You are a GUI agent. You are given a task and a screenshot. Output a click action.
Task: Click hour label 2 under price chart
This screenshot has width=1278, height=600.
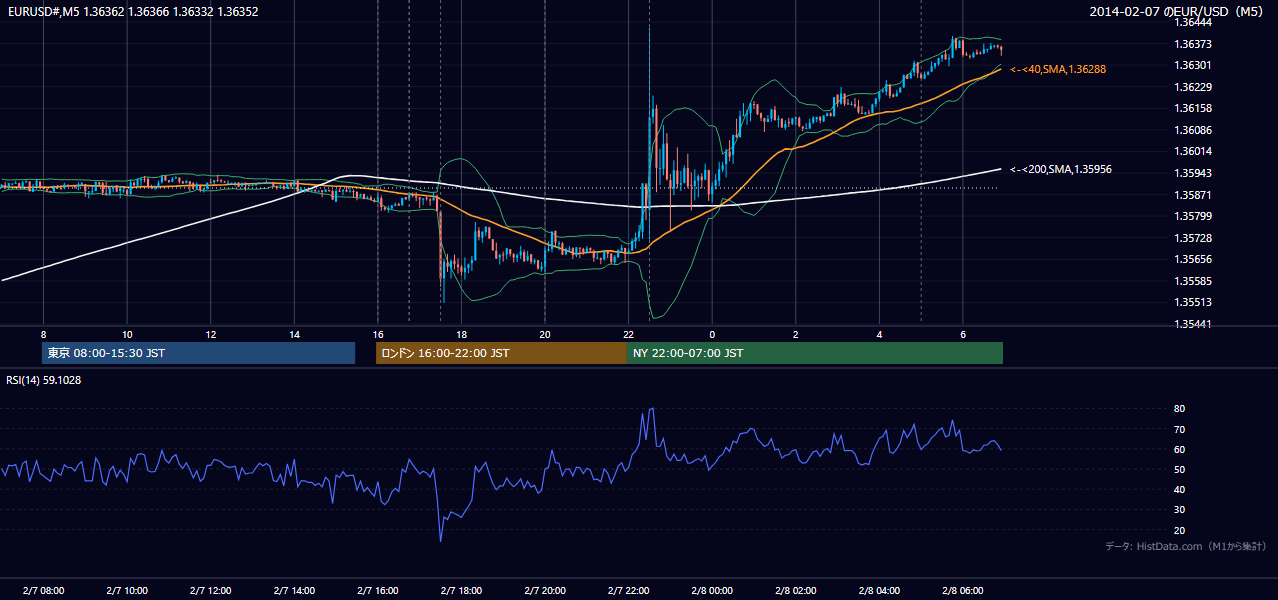tap(795, 334)
